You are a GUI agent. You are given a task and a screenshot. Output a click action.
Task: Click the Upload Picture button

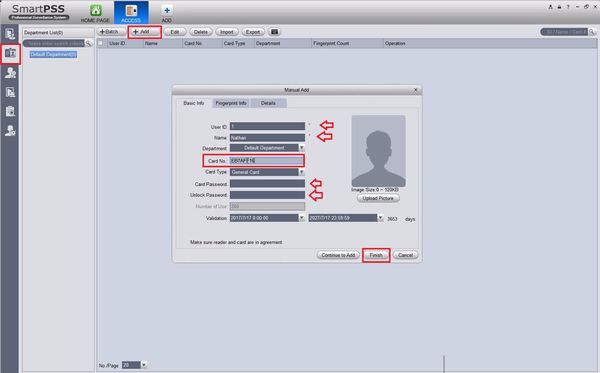point(378,198)
